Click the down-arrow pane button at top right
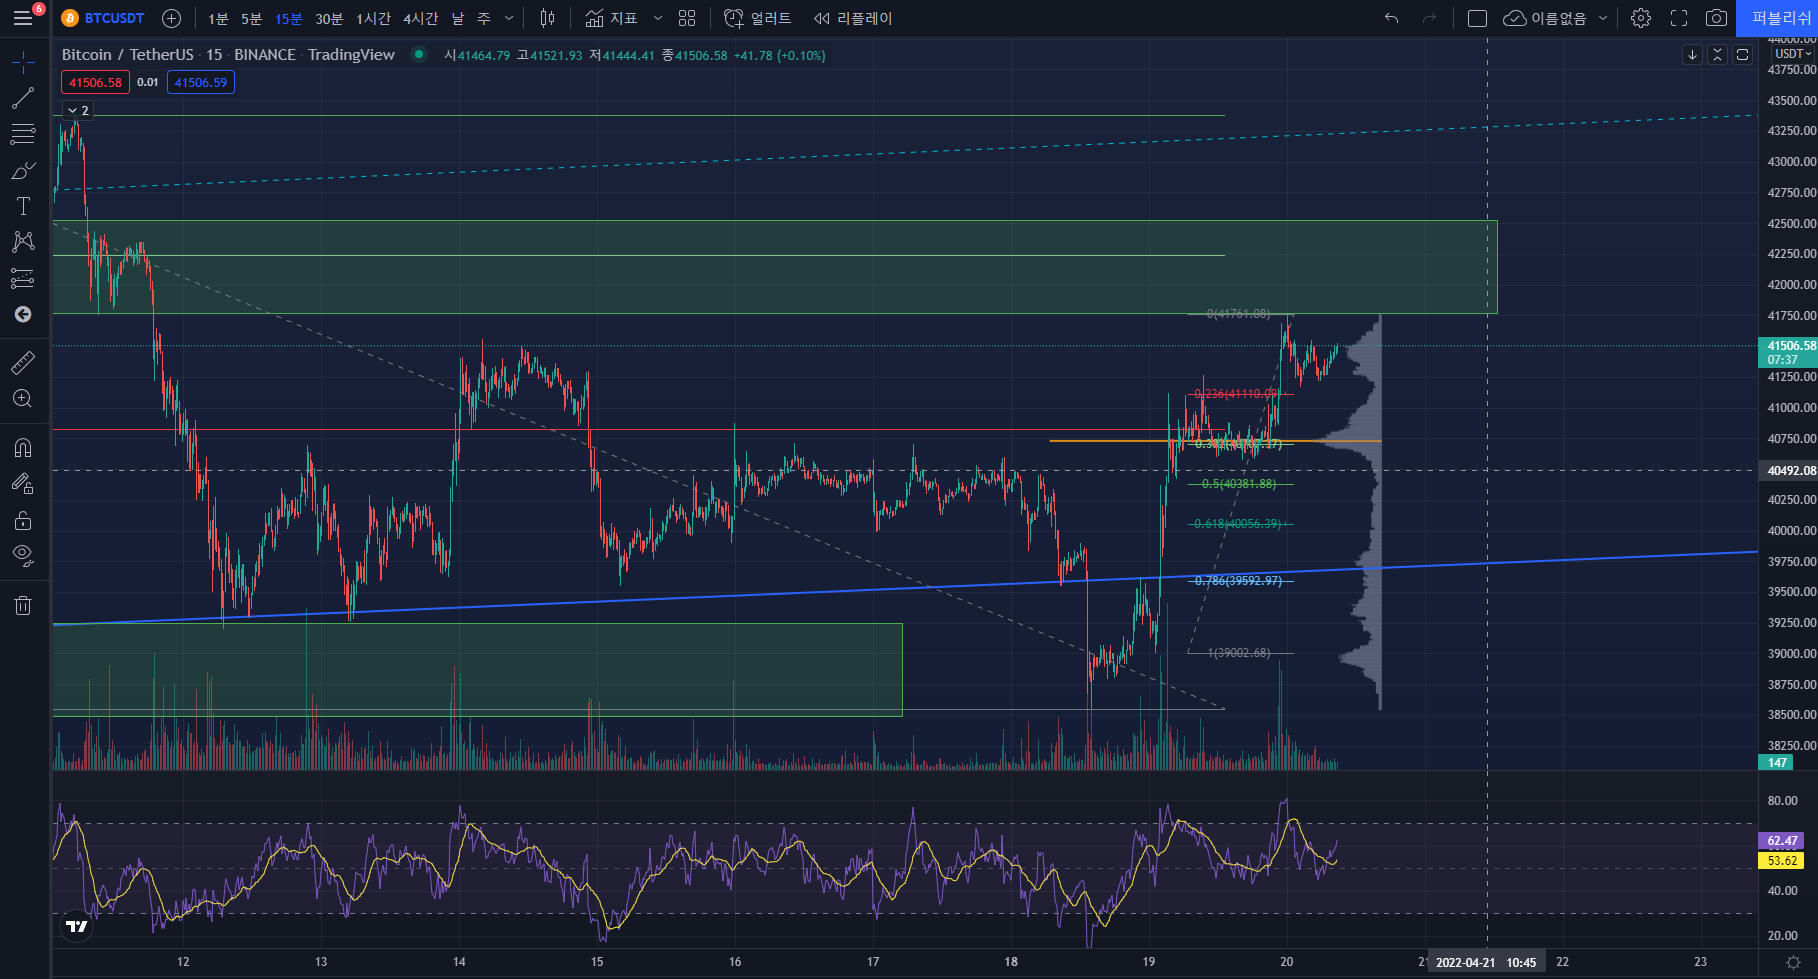Viewport: 1818px width, 979px height. tap(1692, 55)
